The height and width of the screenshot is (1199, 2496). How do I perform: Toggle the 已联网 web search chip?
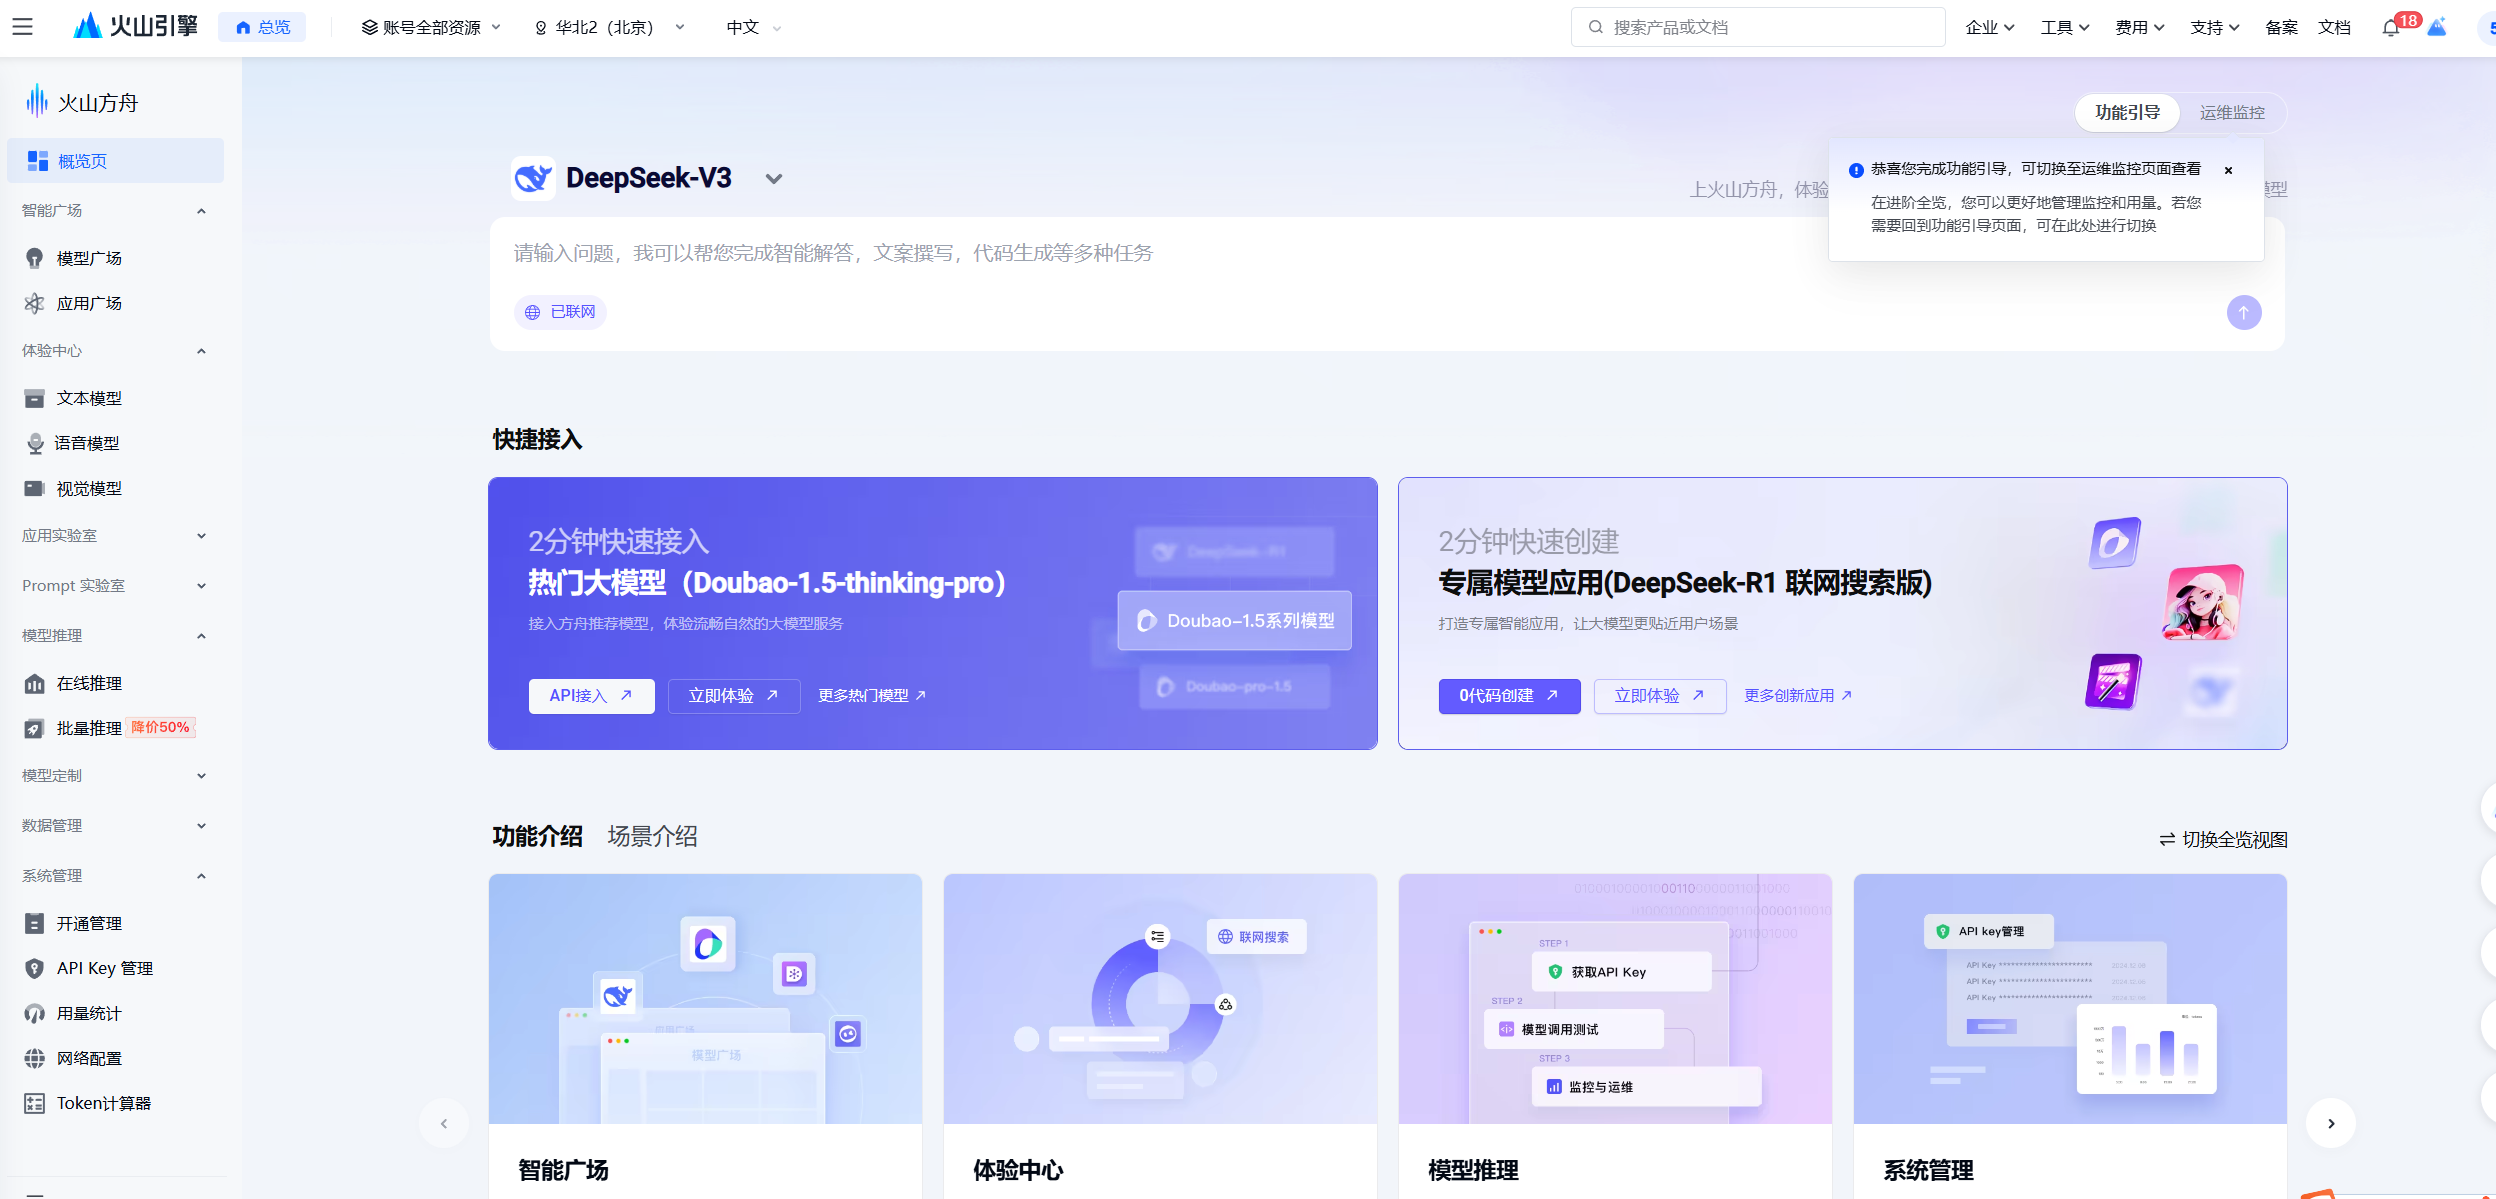561,312
